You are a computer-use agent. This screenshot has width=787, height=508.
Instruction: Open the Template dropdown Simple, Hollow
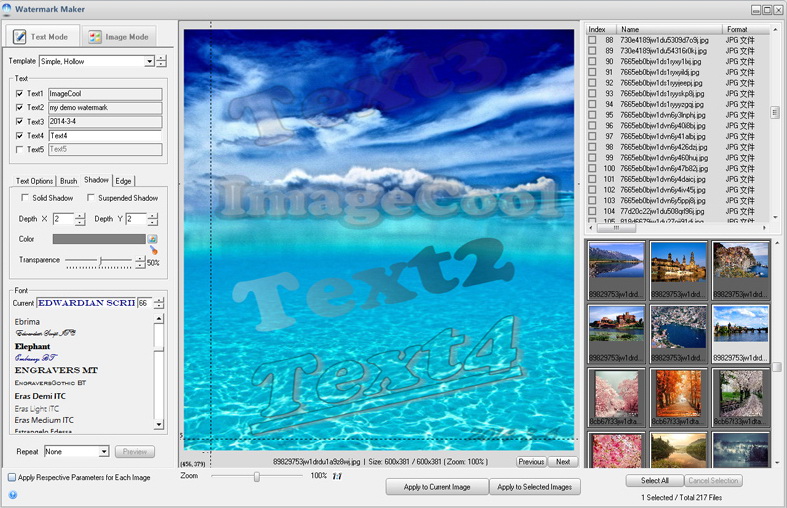click(x=96, y=61)
